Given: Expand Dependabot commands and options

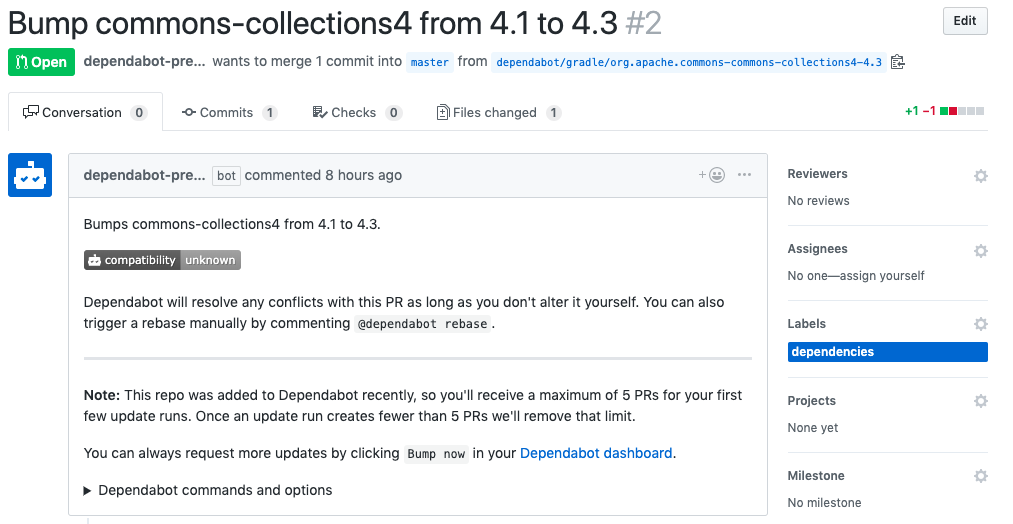Looking at the screenshot, I should (208, 490).
